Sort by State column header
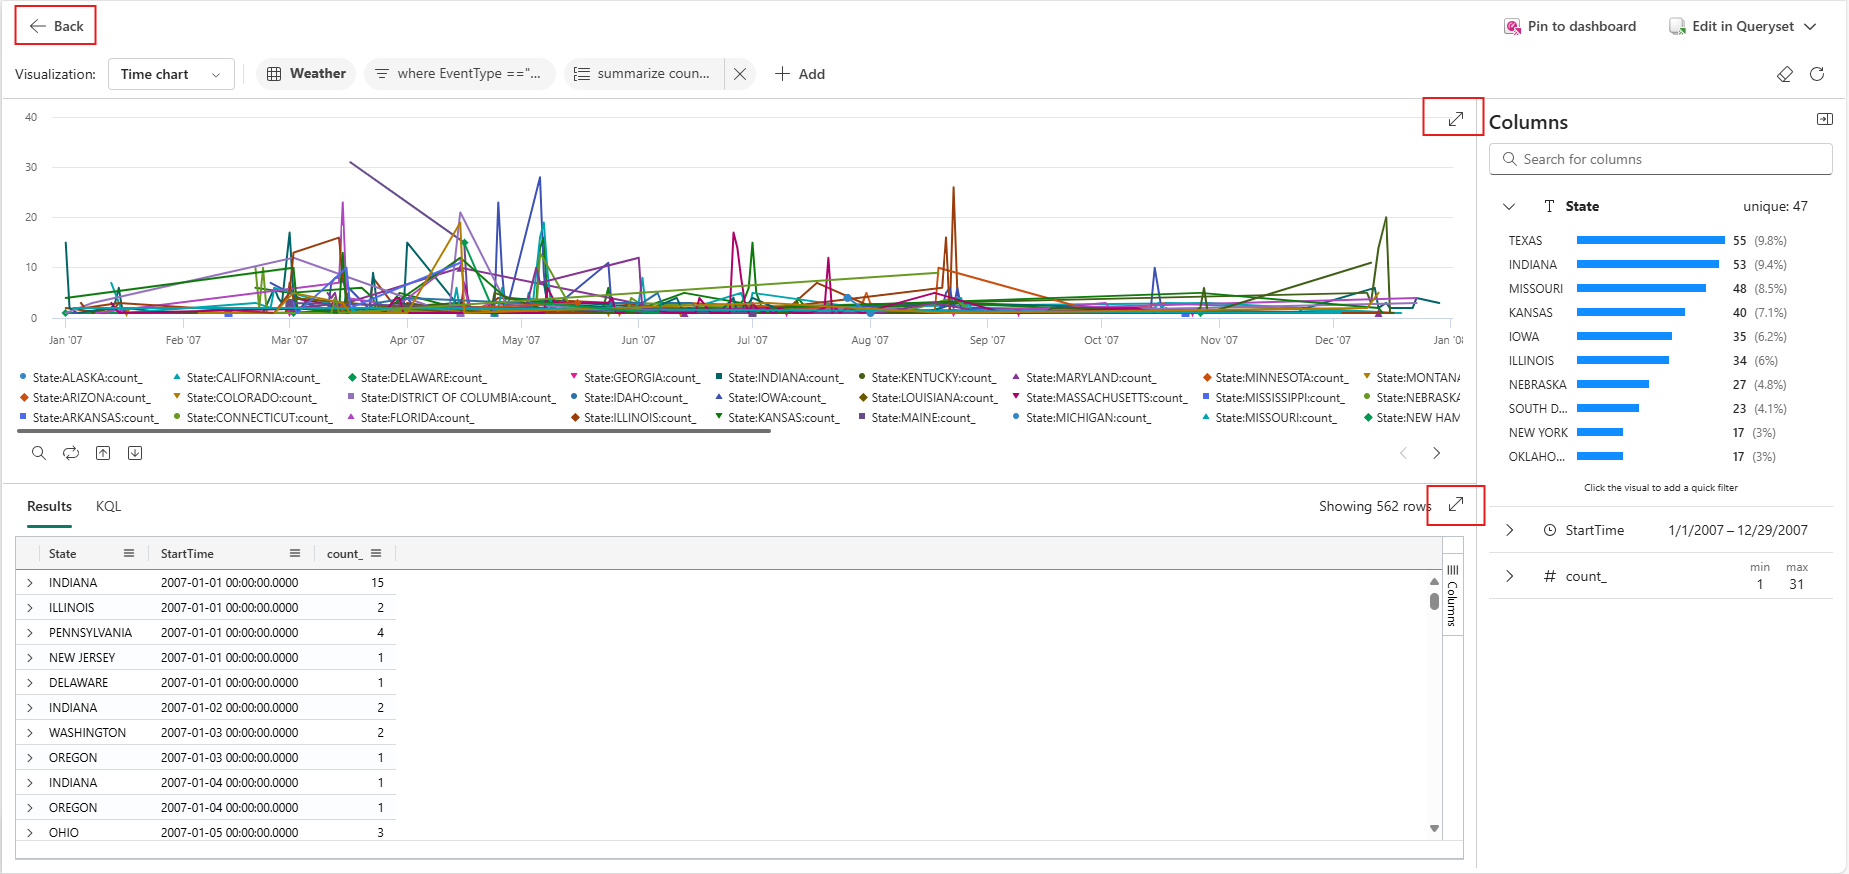This screenshot has height=874, width=1849. 62,553
